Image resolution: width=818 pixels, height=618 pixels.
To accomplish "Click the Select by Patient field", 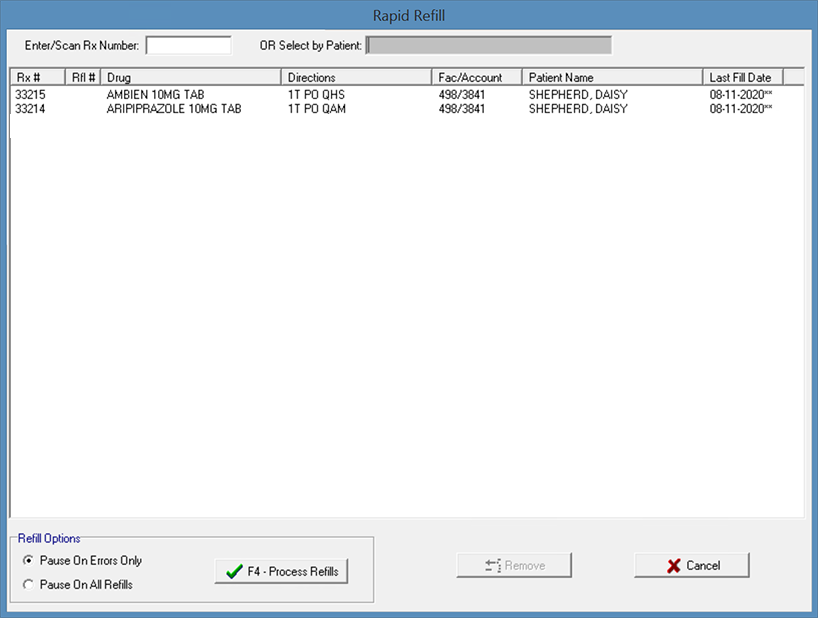I will pyautogui.click(x=489, y=45).
